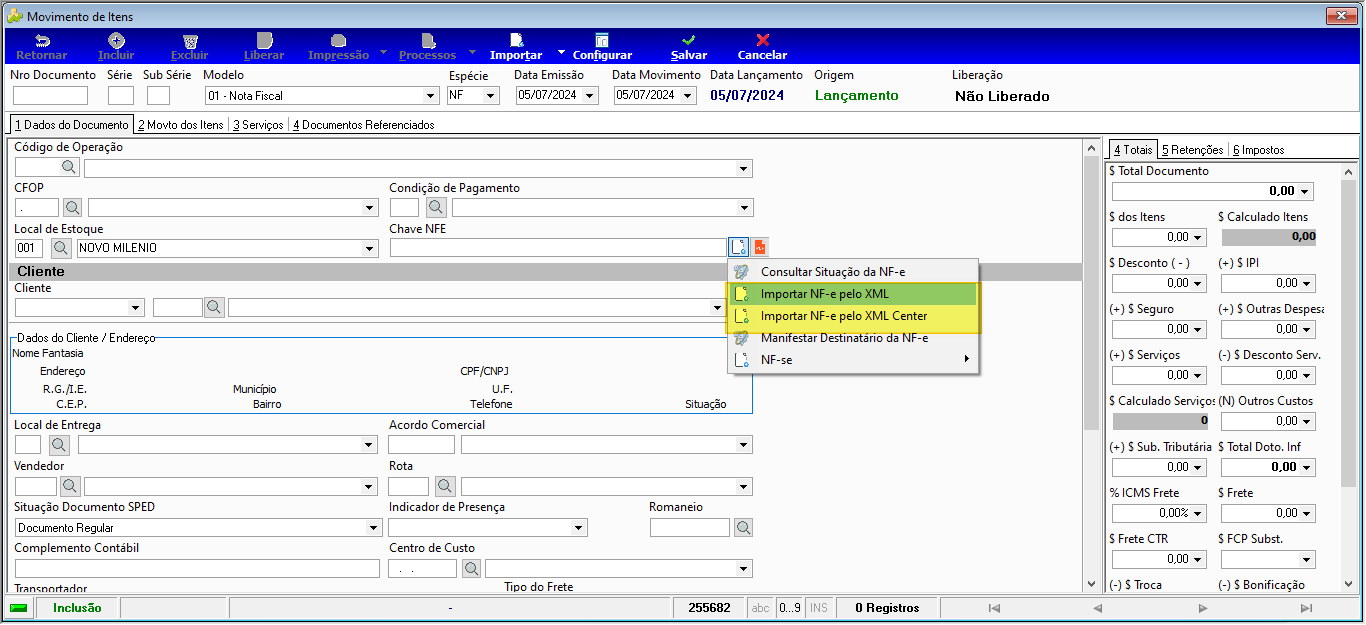The image size is (1366, 625).
Task: Go to the last record in the status bar
Action: tap(1306, 608)
